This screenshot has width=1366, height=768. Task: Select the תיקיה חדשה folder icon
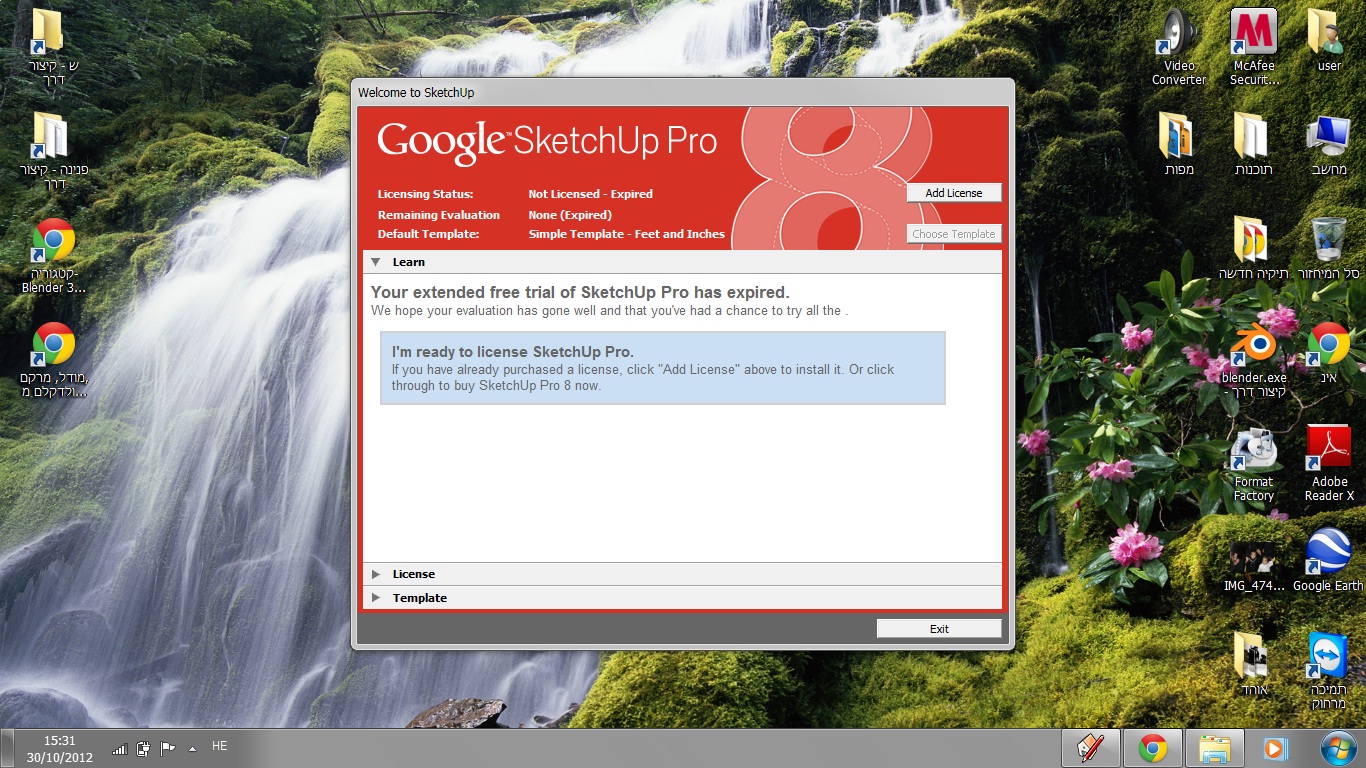1252,248
